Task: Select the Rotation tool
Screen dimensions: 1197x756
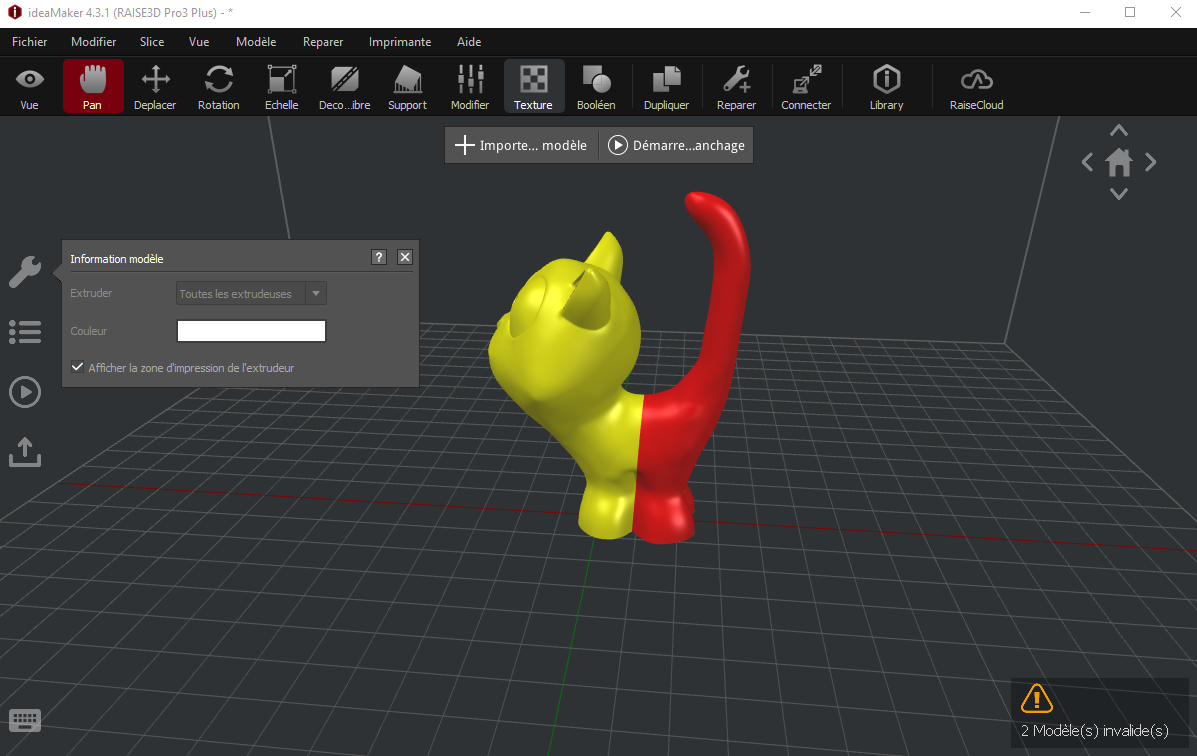Action: coord(218,86)
